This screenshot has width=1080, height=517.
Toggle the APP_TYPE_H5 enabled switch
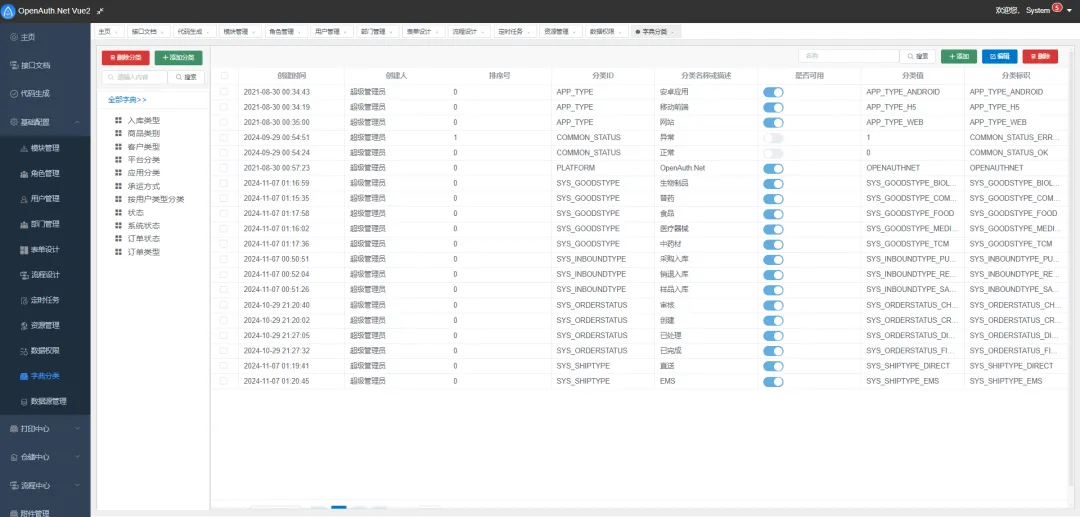click(773, 107)
